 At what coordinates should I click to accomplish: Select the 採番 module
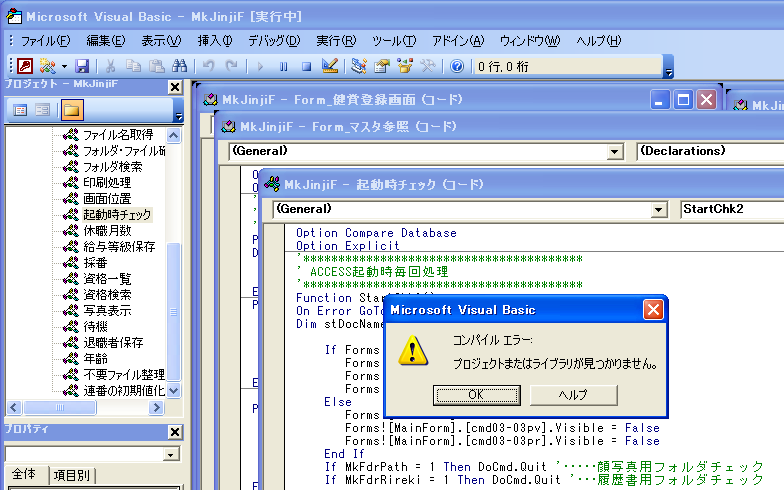pyautogui.click(x=95, y=262)
